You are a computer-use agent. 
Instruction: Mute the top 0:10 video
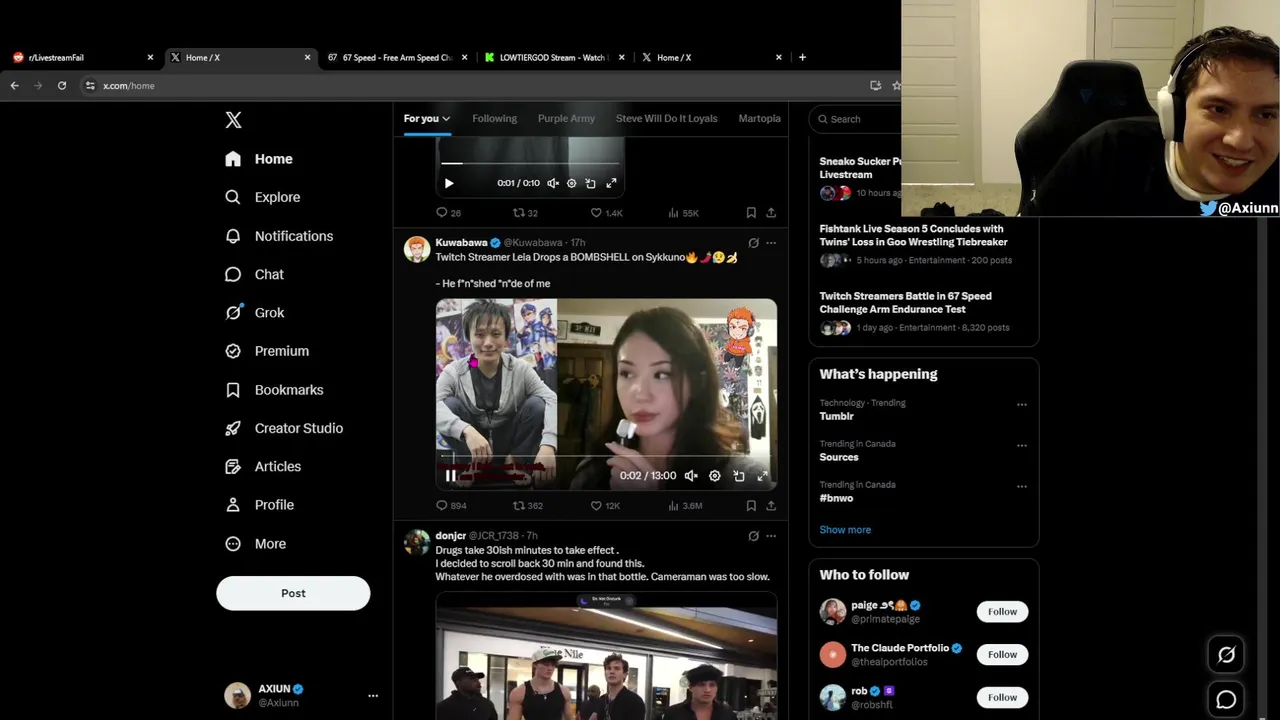(553, 183)
